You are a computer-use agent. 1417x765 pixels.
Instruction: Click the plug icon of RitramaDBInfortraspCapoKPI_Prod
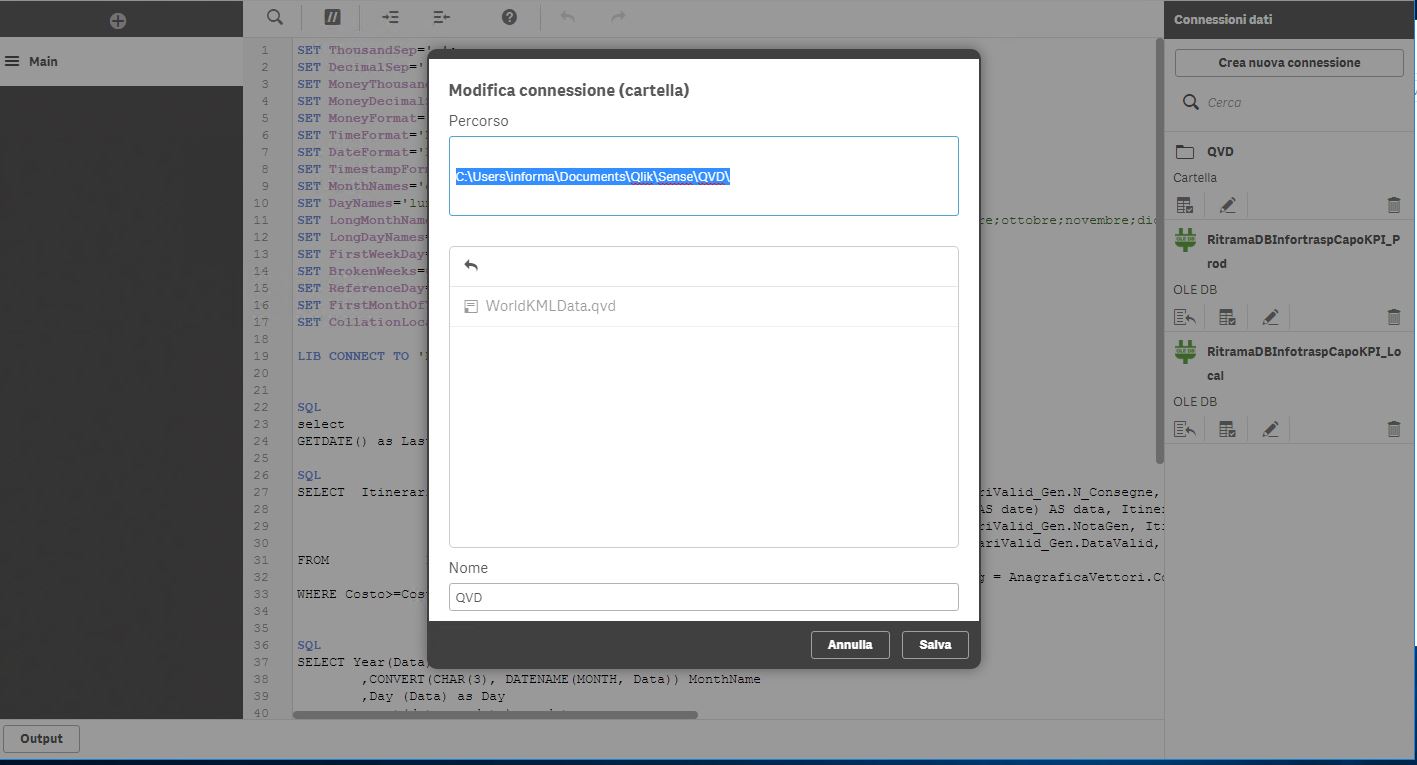click(1185, 241)
